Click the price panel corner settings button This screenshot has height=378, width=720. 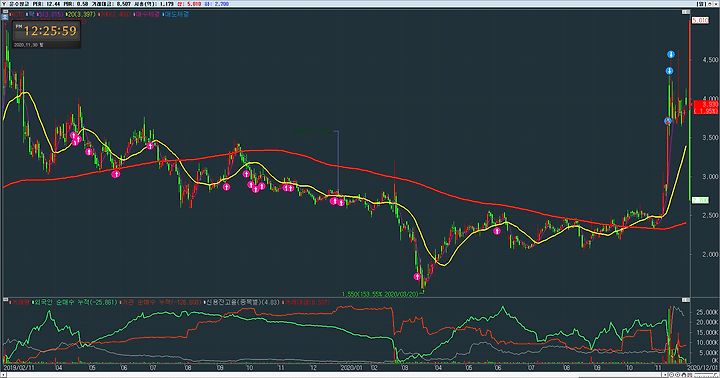(x=686, y=12)
